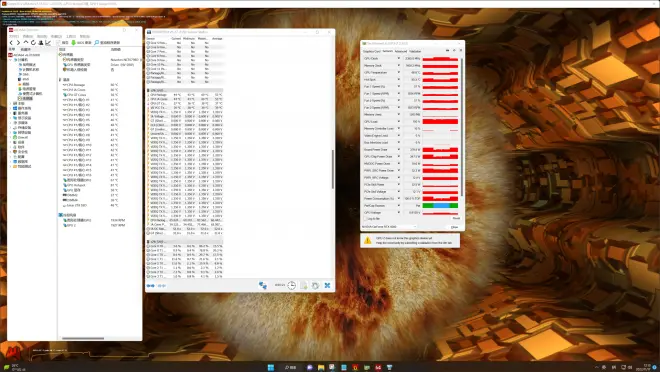Click Fan 1 Speed (RPM) label in GPU-Z
This screenshot has height=372, width=660.
point(376,93)
